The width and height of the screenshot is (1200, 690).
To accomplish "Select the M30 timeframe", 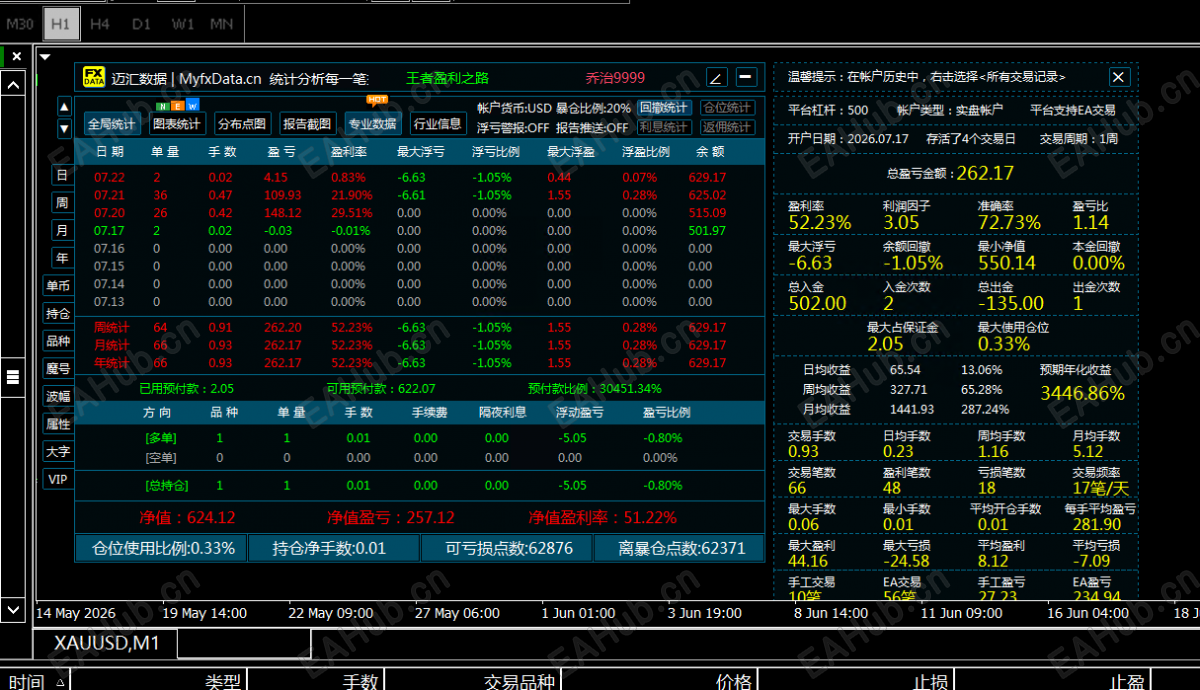I will pos(20,22).
